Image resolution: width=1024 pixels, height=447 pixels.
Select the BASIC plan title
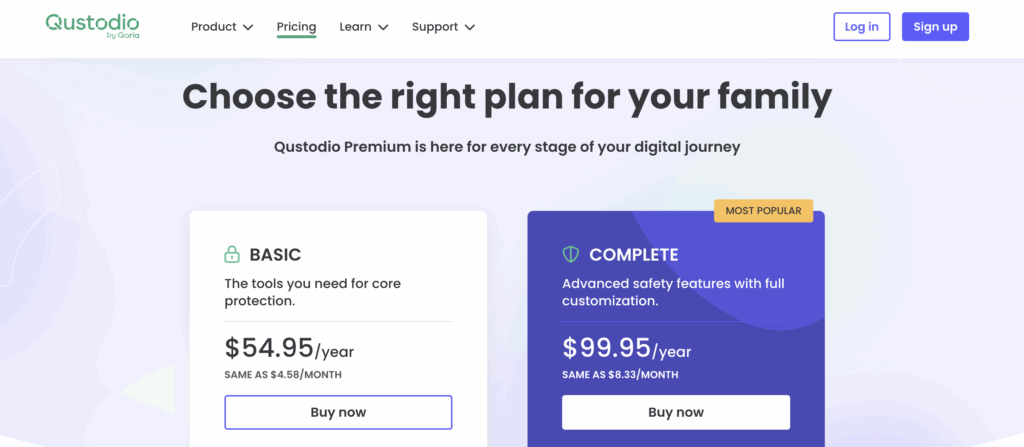[275, 255]
